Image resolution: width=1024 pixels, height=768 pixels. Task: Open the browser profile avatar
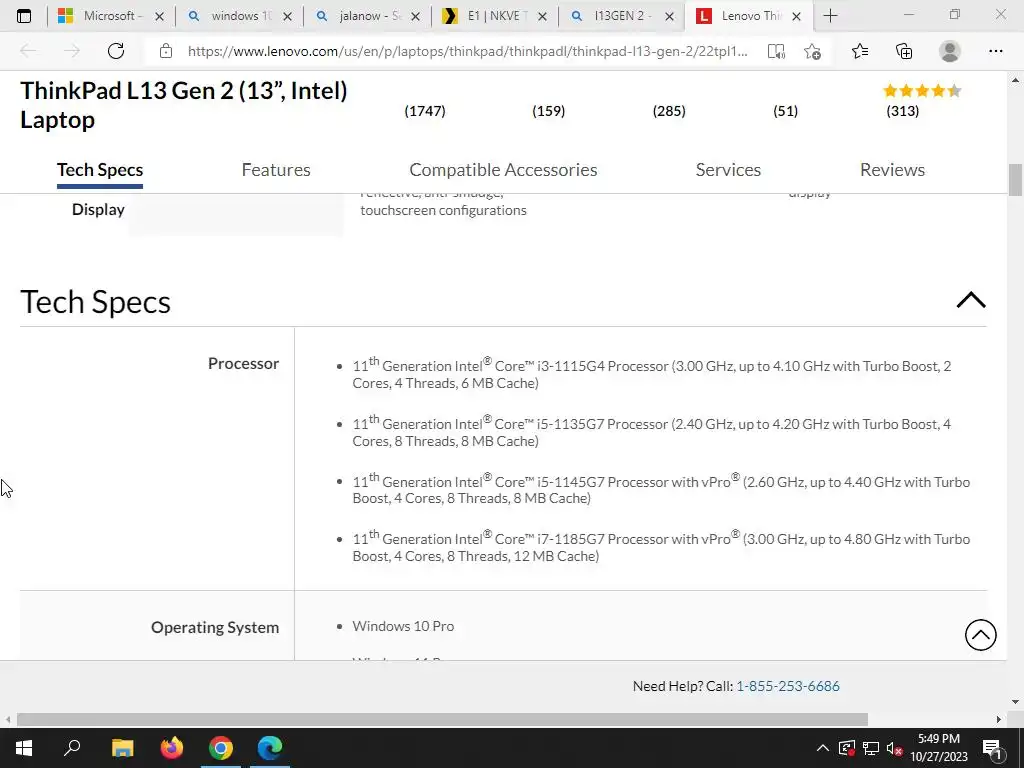950,51
